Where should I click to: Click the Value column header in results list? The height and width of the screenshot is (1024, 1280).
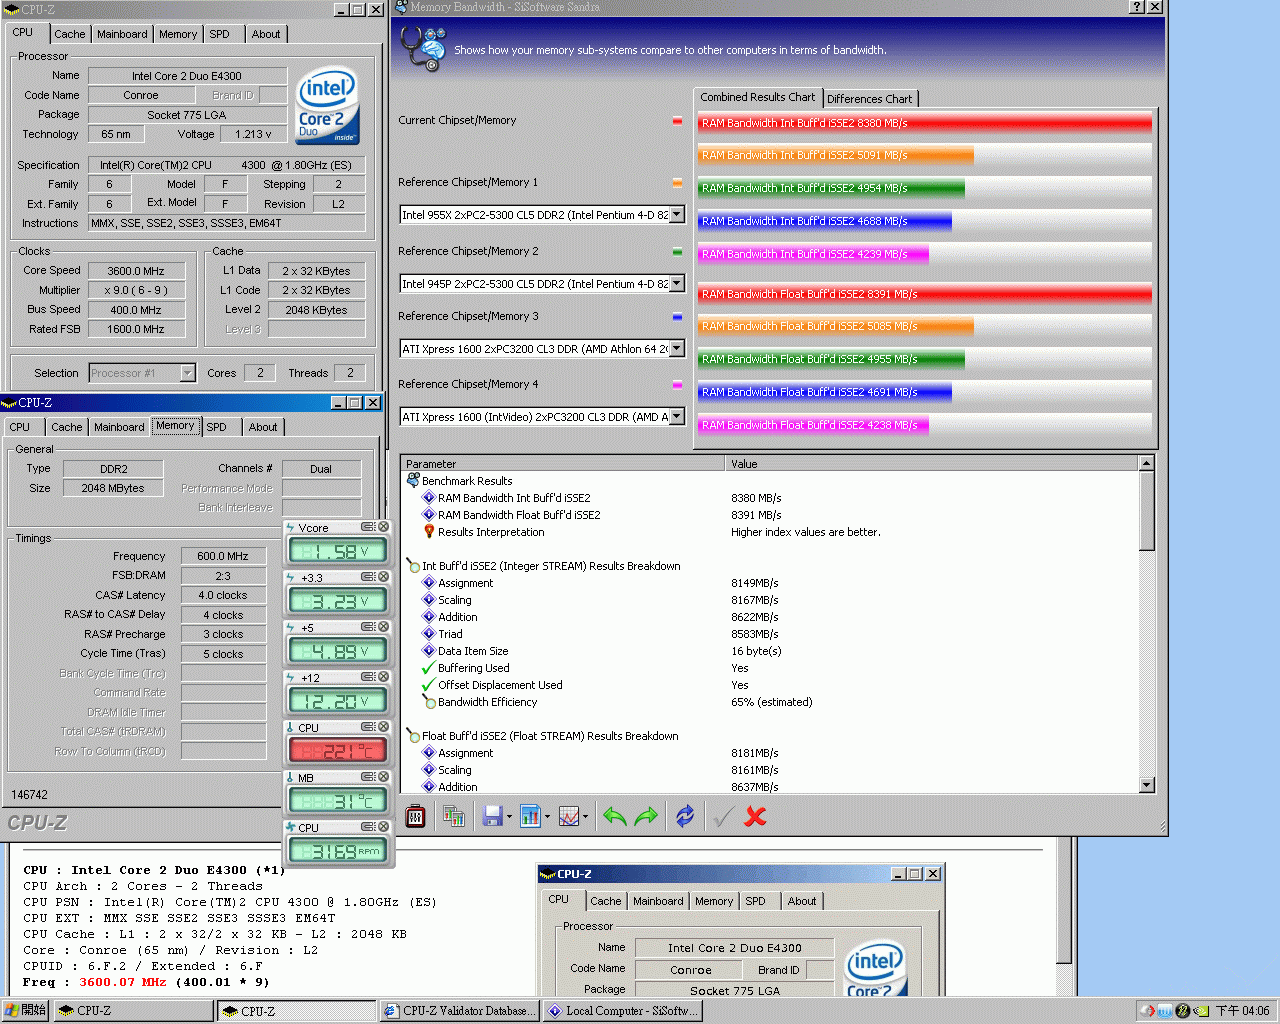(x=932, y=464)
